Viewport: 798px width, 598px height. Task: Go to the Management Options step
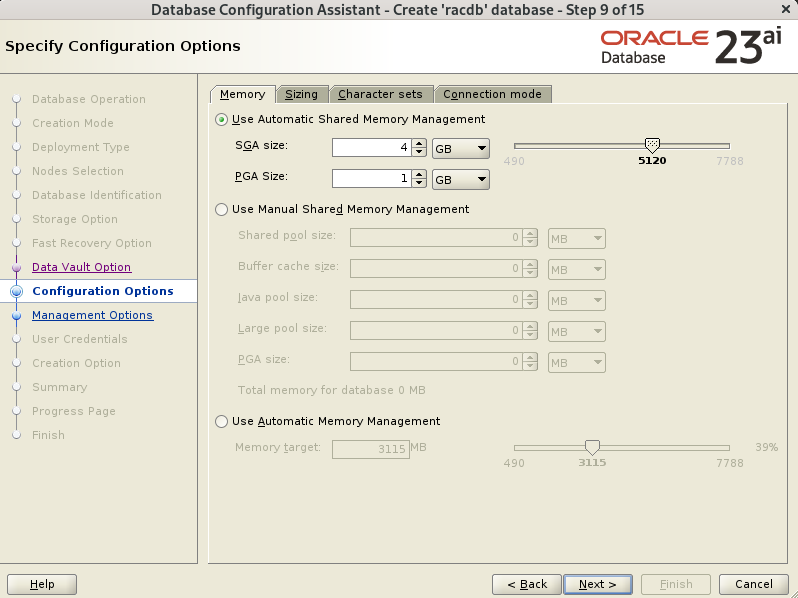point(92,315)
